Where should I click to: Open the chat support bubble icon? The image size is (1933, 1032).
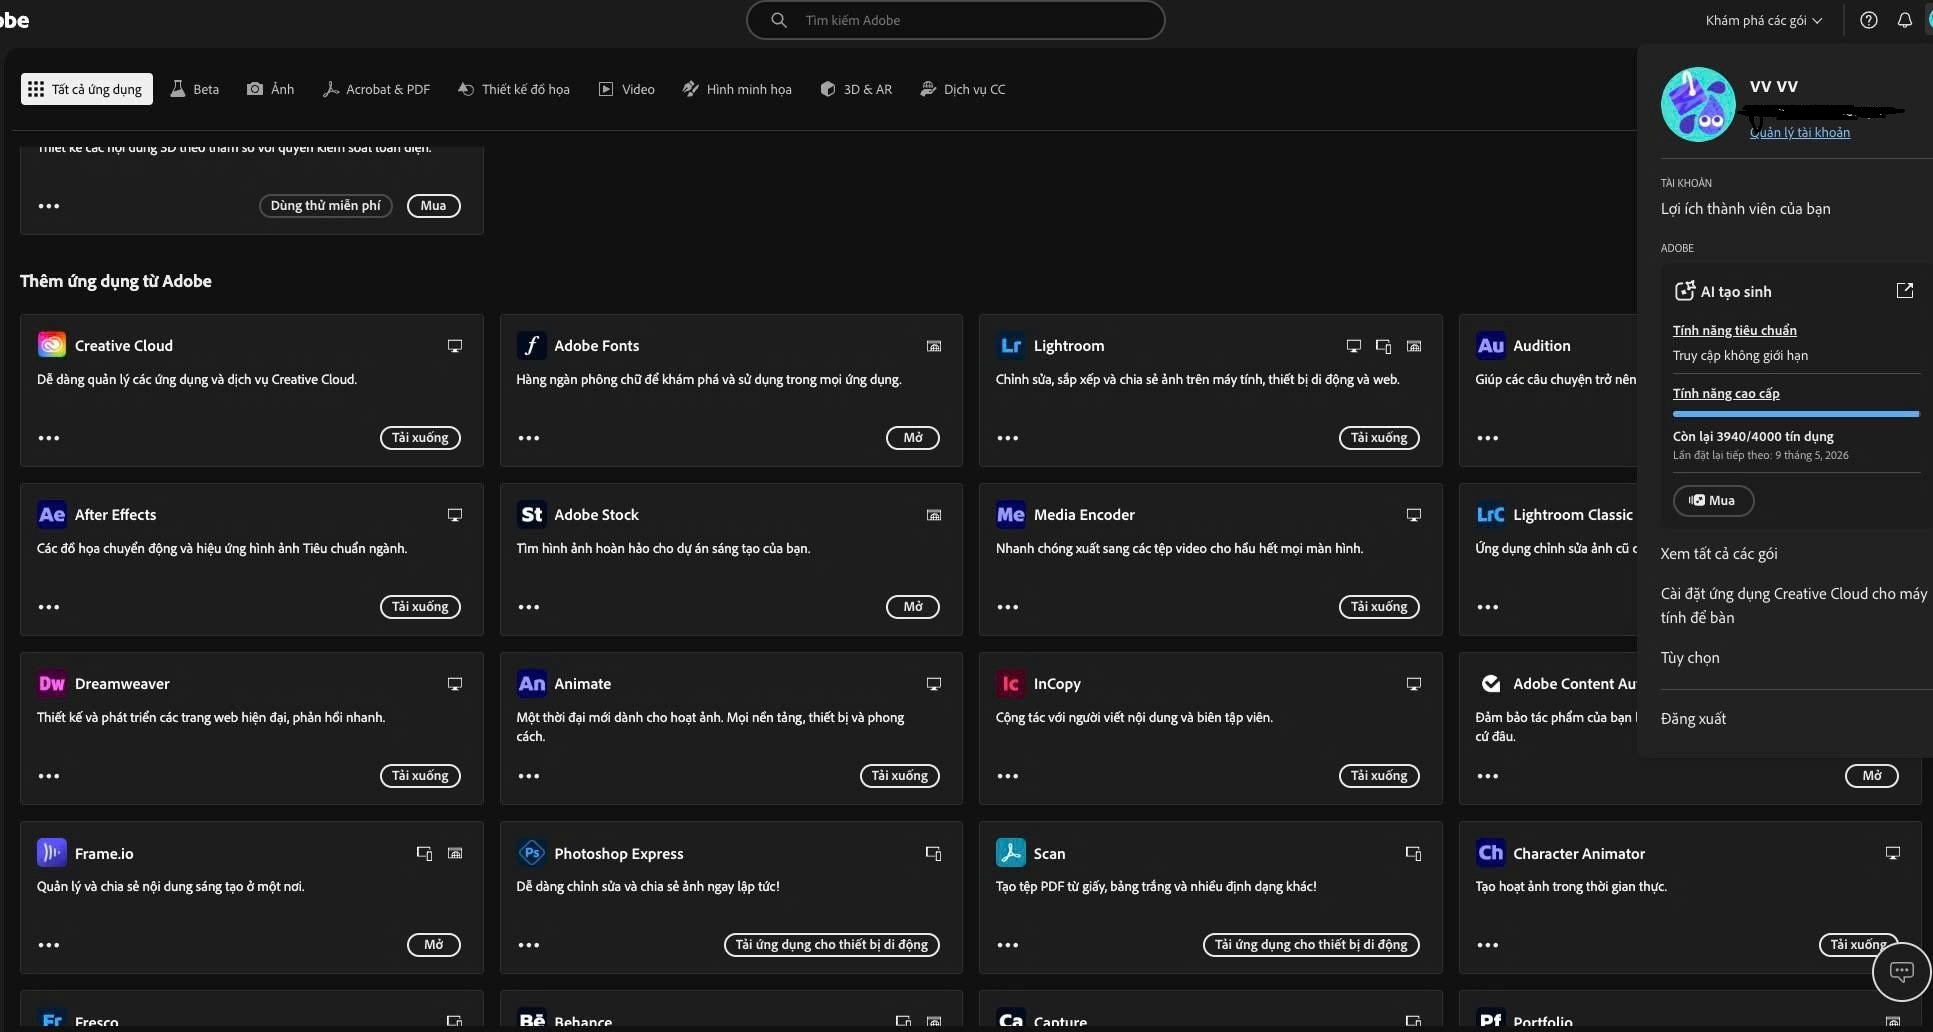click(x=1901, y=971)
